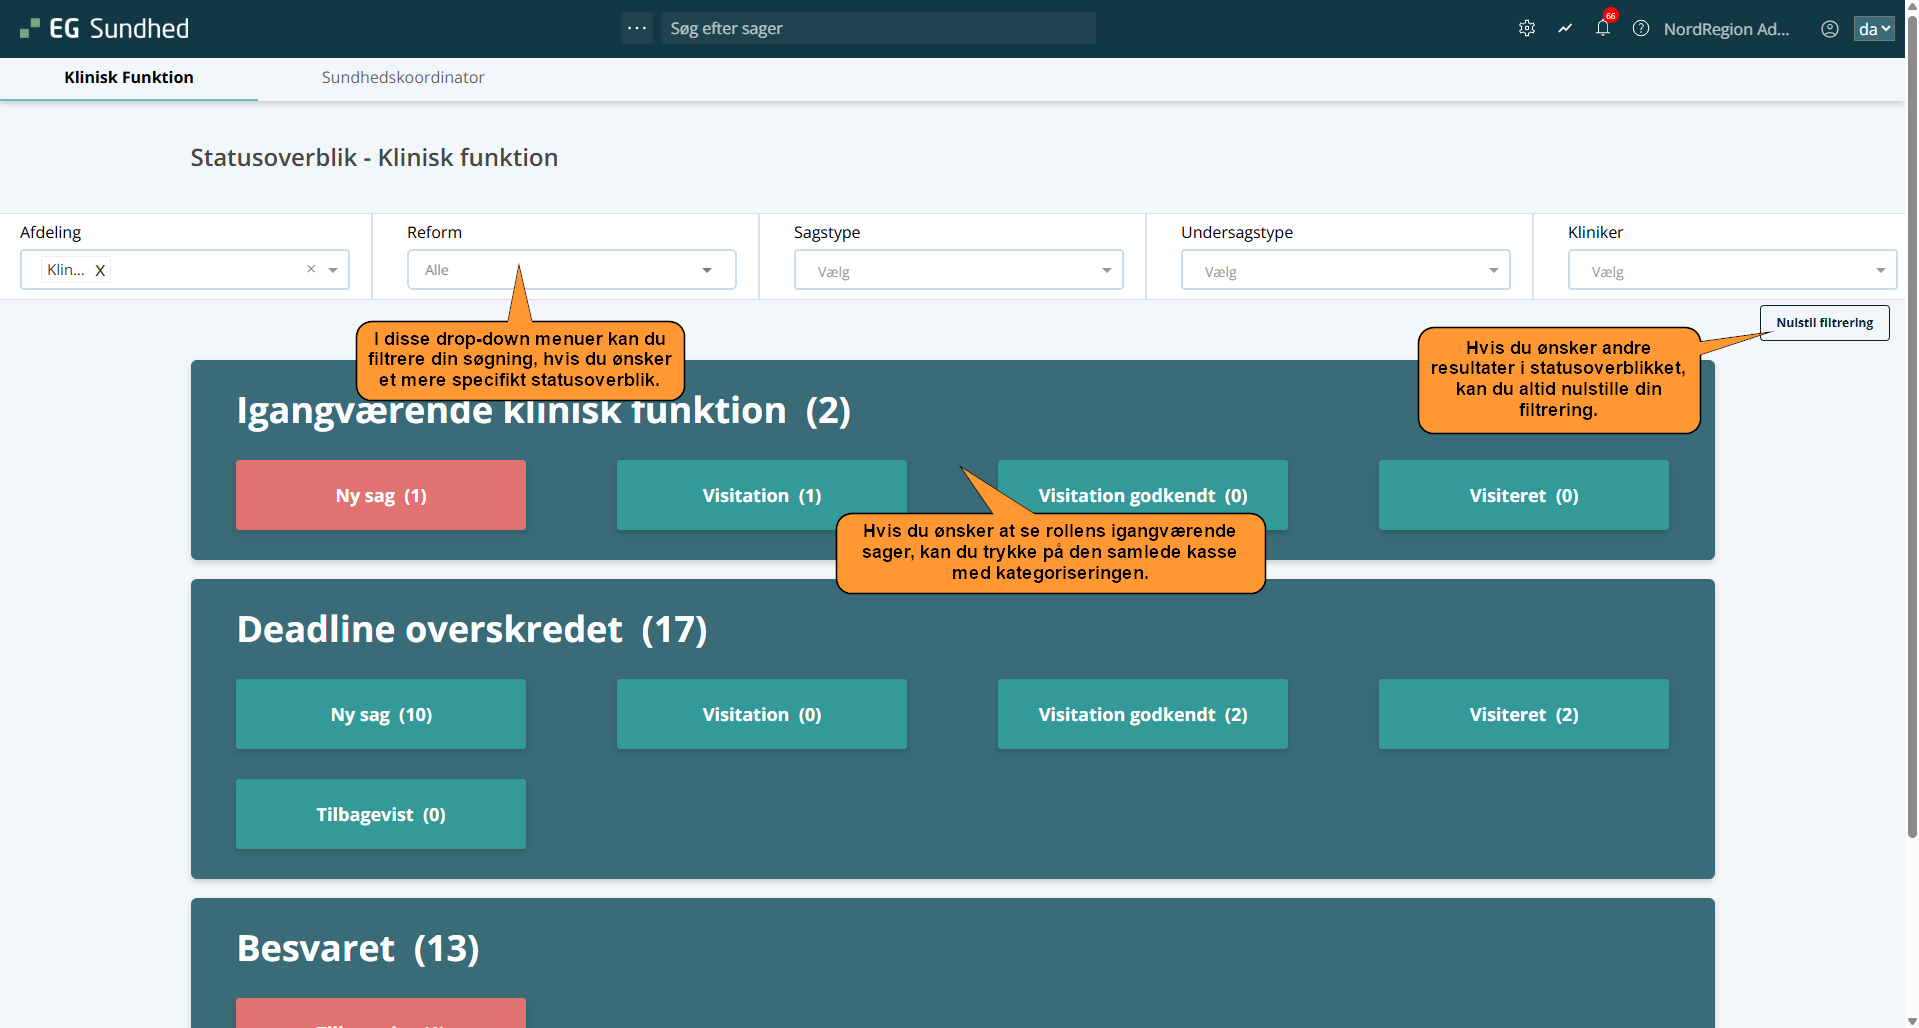Click the Nulstil filtrering button
This screenshot has width=1919, height=1028.
pyautogui.click(x=1824, y=323)
